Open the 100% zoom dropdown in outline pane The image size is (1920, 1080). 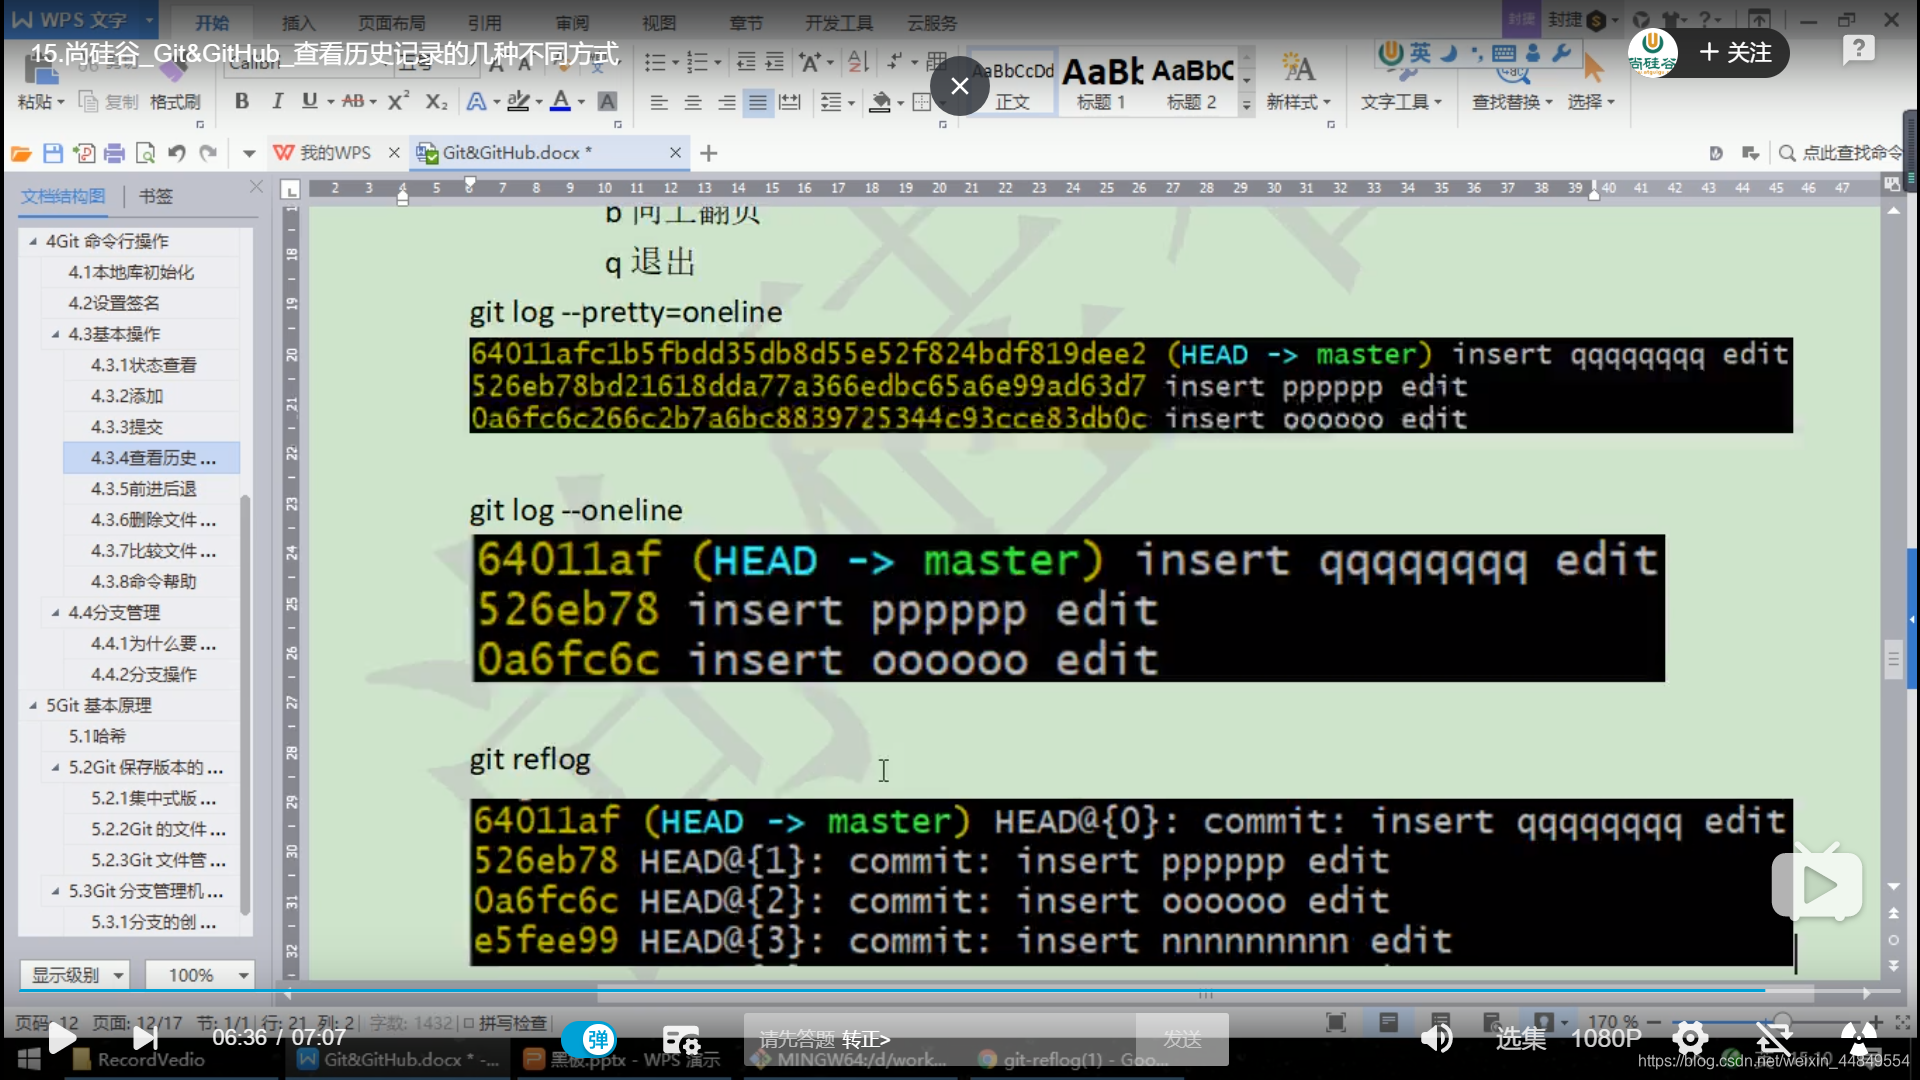coord(199,975)
